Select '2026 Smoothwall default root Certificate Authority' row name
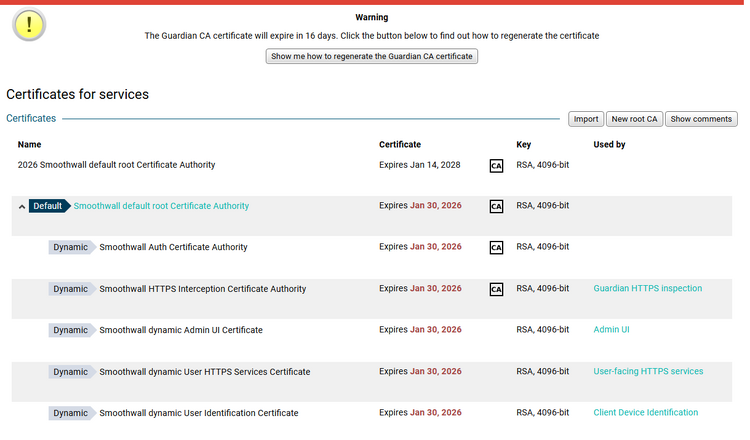Screen dimensions: 750x440 point(116,165)
